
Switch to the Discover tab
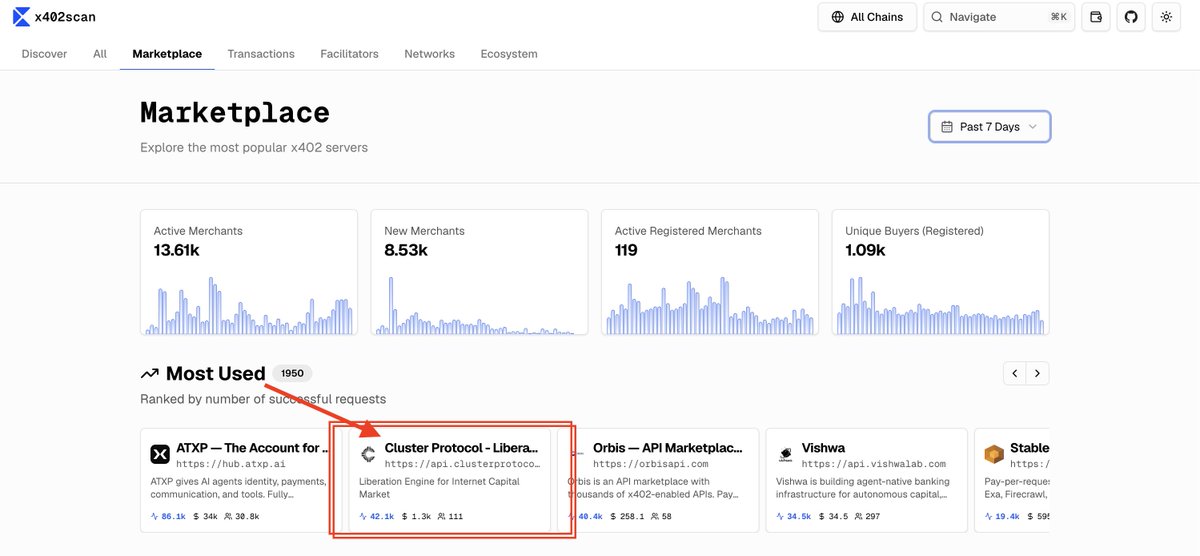pos(44,54)
